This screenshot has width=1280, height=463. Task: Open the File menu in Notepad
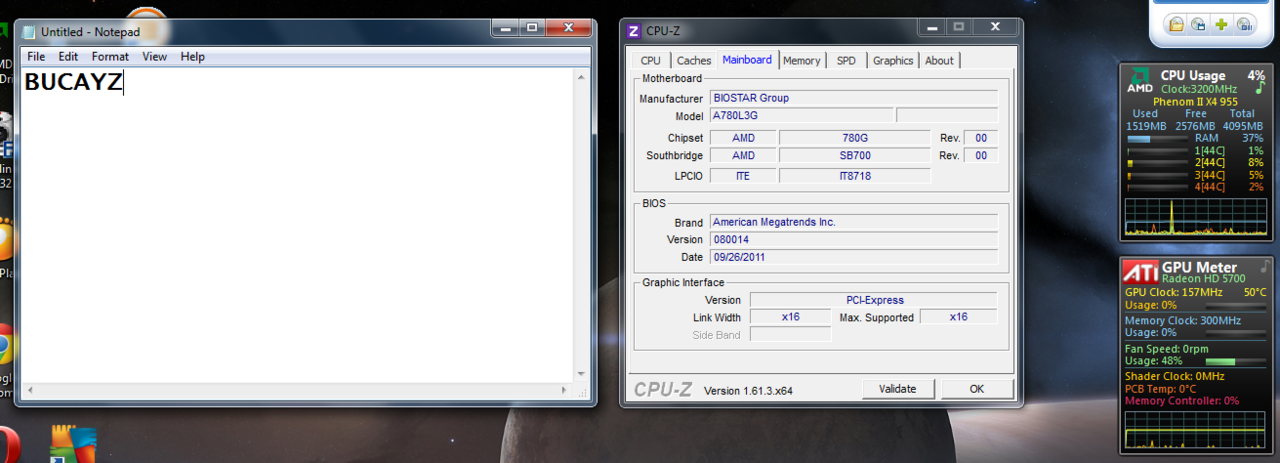pyautogui.click(x=36, y=57)
